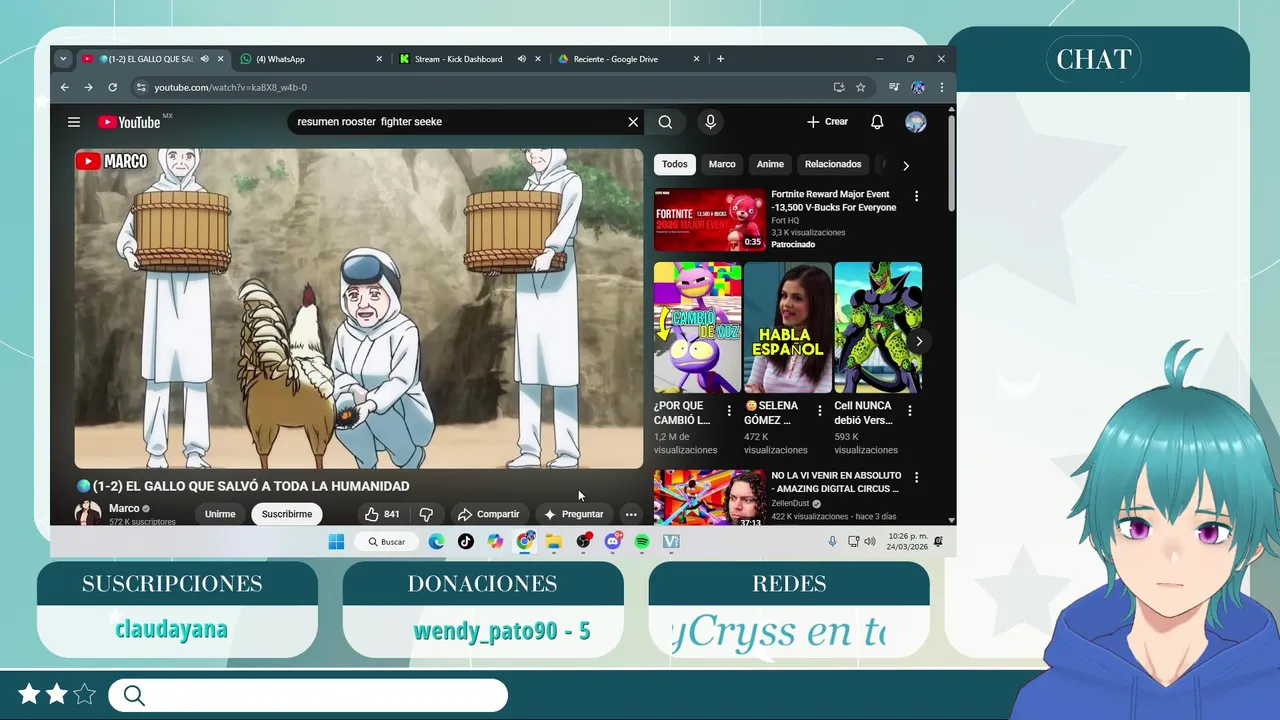Start voice search with the microphone
Viewport: 1280px width, 720px height.
[x=710, y=122]
